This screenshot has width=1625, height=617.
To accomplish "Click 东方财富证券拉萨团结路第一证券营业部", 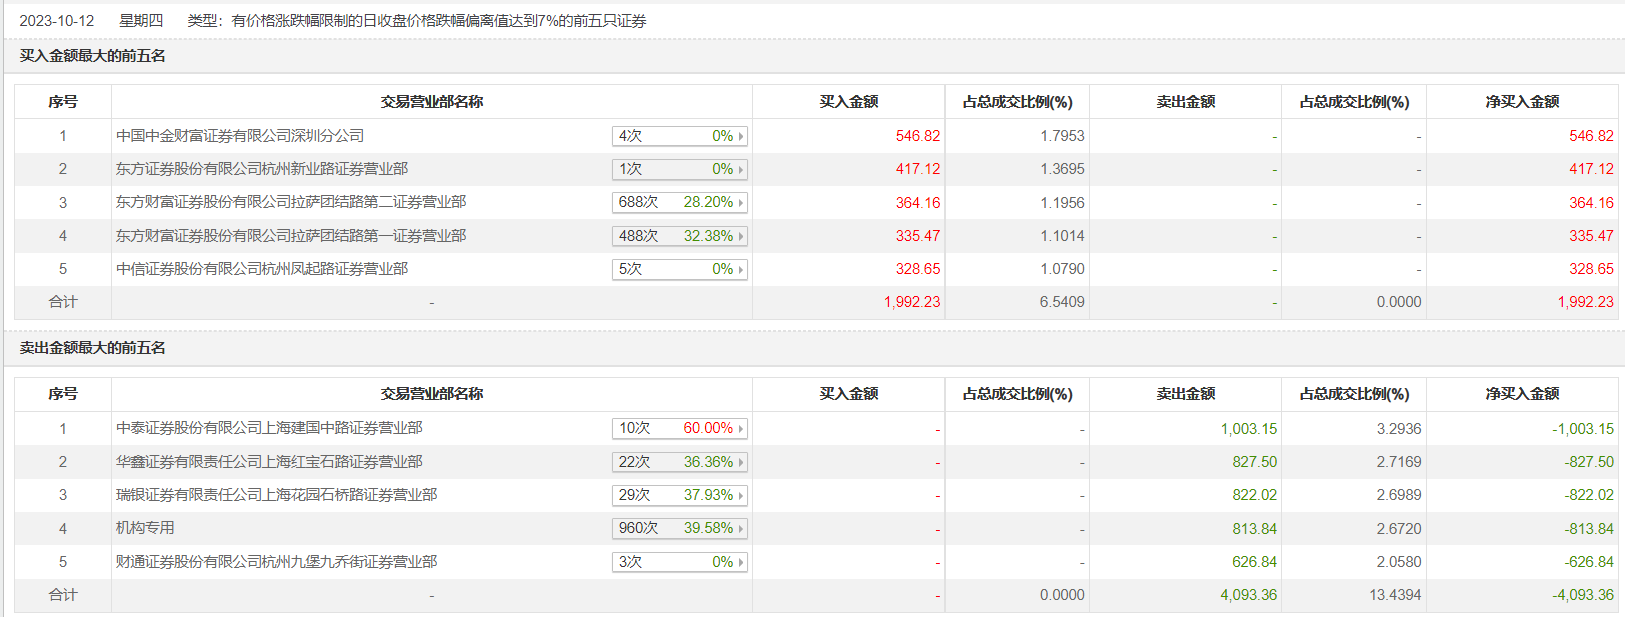I will click(291, 236).
